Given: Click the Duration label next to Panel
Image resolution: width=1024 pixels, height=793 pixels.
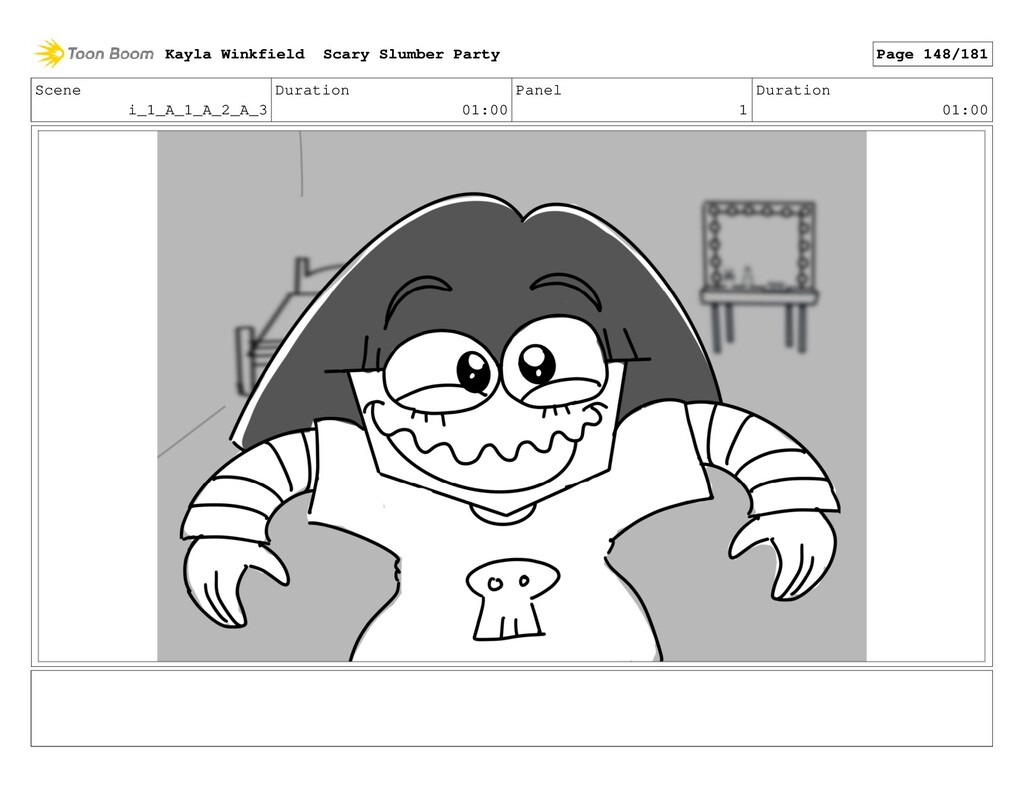Looking at the screenshot, I should tap(793, 90).
